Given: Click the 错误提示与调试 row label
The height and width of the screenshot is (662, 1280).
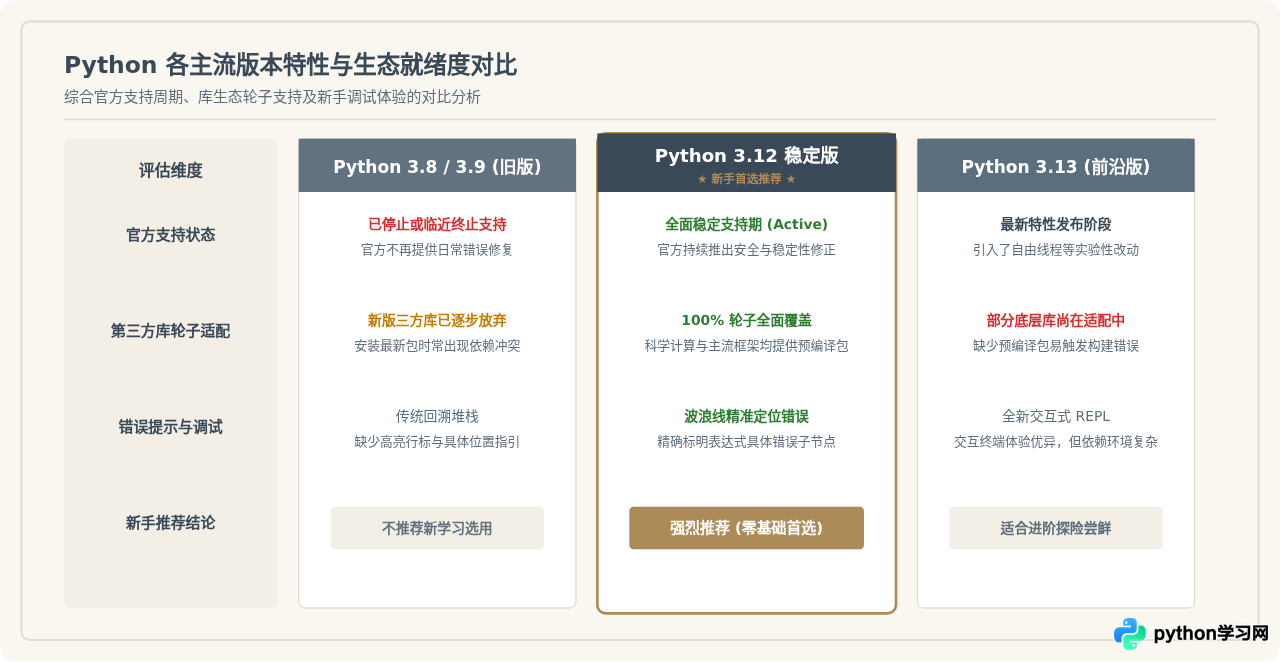Looking at the screenshot, I should click(x=170, y=427).
